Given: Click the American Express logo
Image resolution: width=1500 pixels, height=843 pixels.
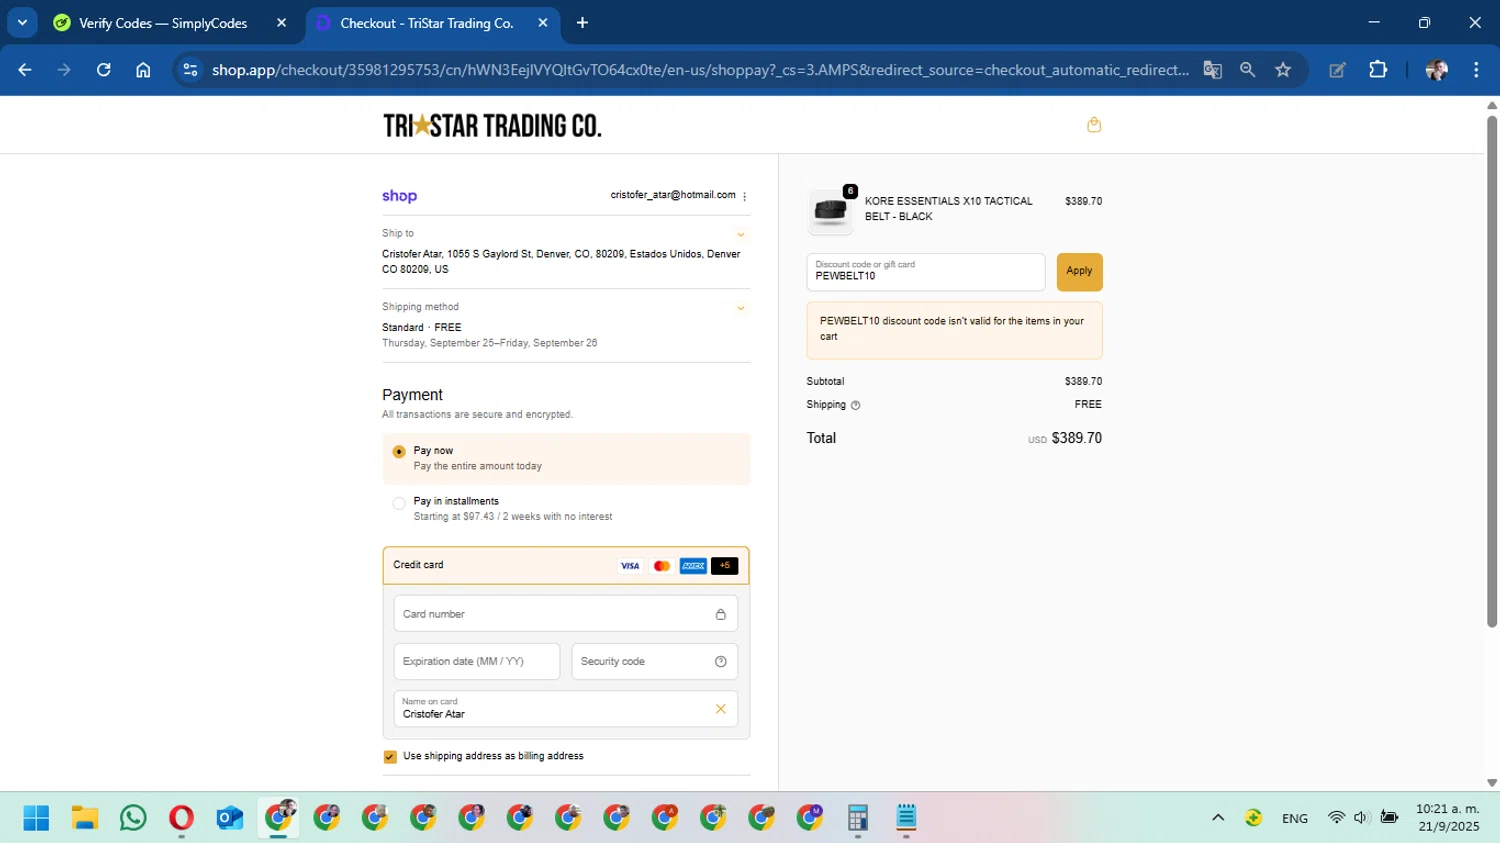Looking at the screenshot, I should click(693, 566).
